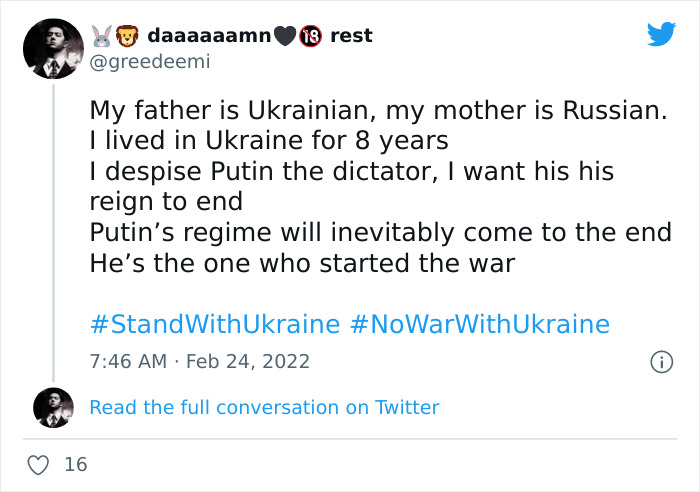Open the author's large profile avatar
This screenshot has width=700, height=492.
(52, 48)
